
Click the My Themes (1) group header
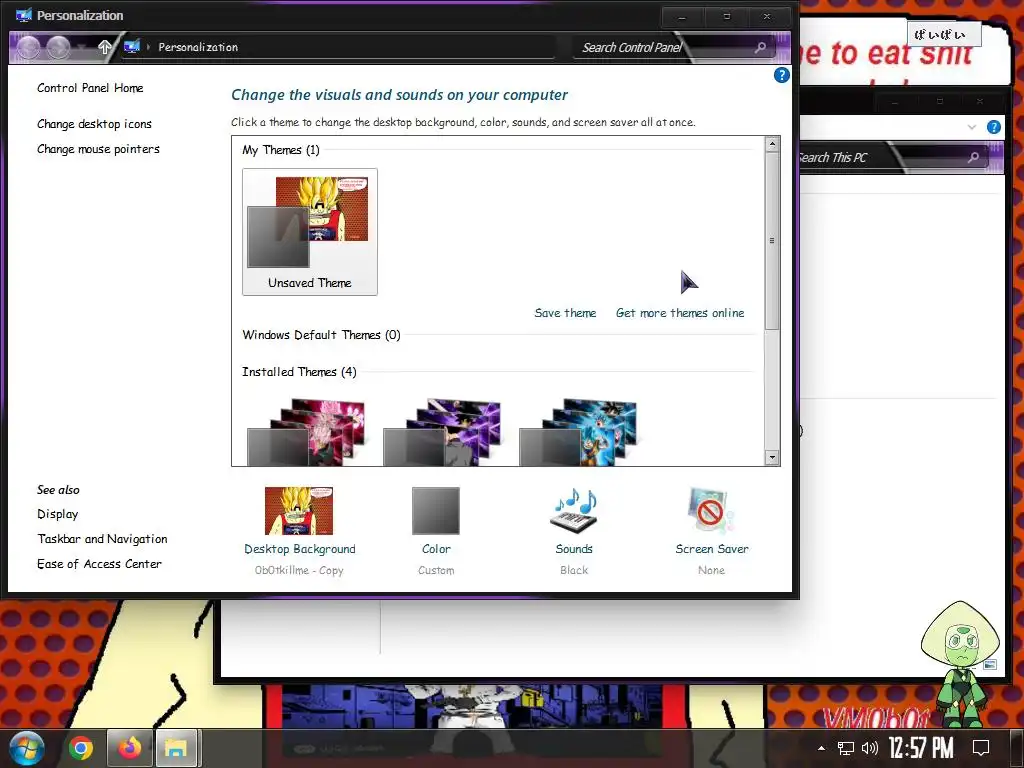coord(281,150)
